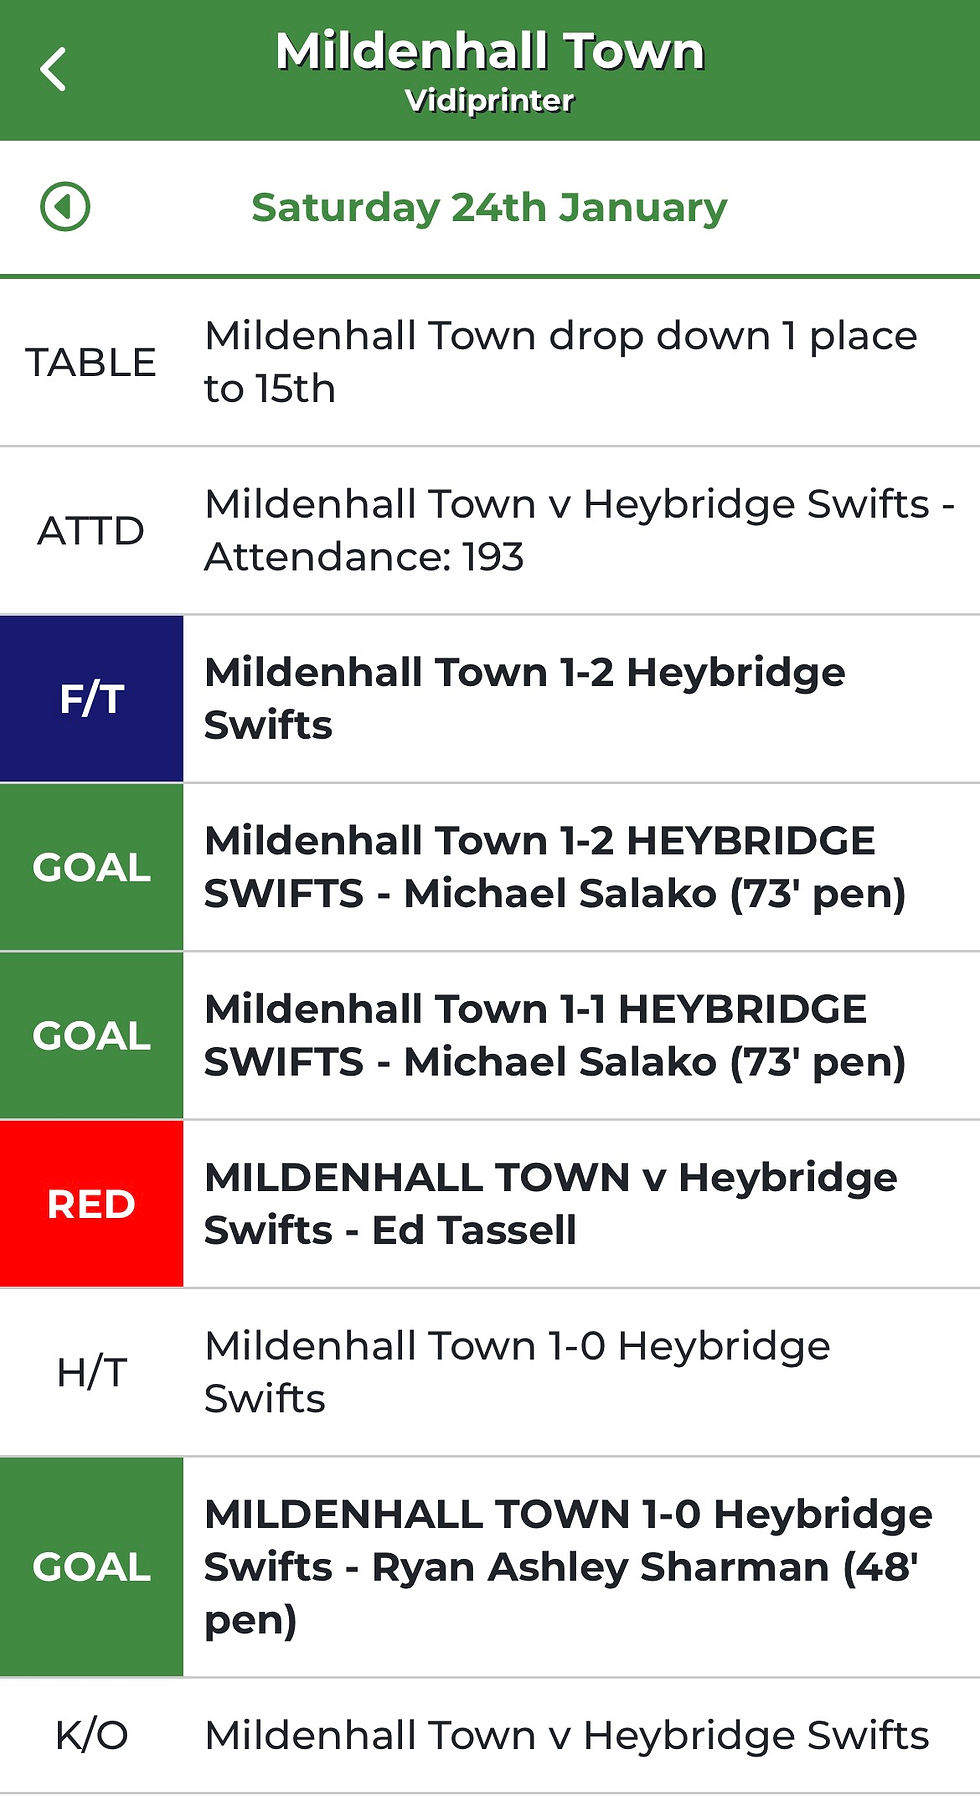The height and width of the screenshot is (1796, 980).
Task: Tap GOAL badge for 1-1 equaliser
Action: point(91,1036)
